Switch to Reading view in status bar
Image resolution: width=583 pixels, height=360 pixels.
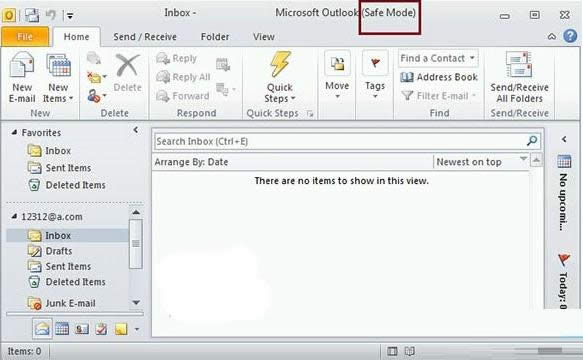click(409, 351)
